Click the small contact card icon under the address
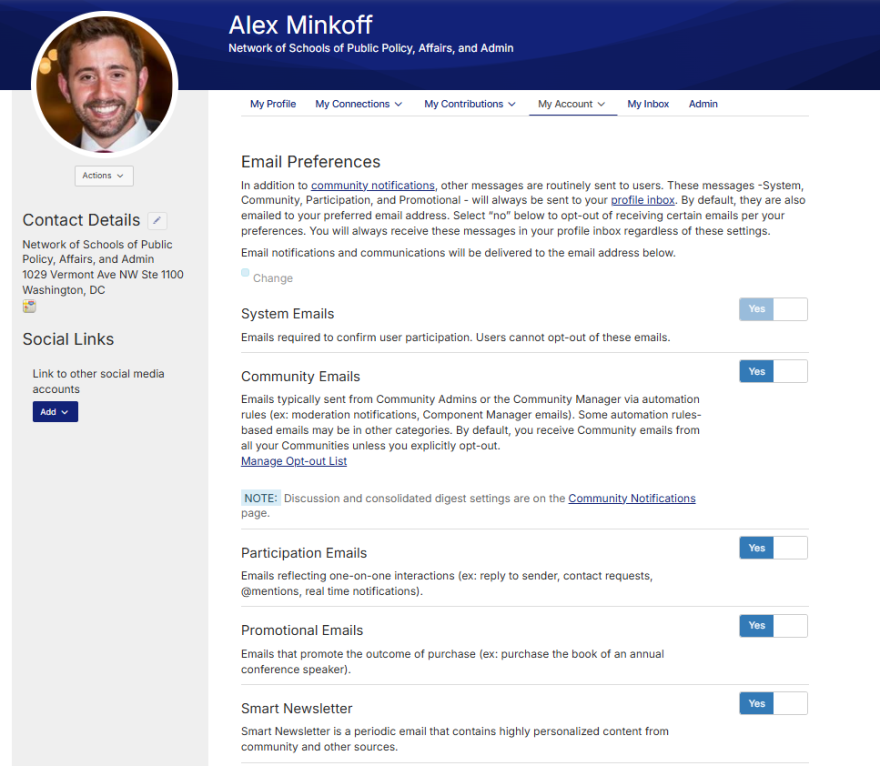 coord(29,306)
